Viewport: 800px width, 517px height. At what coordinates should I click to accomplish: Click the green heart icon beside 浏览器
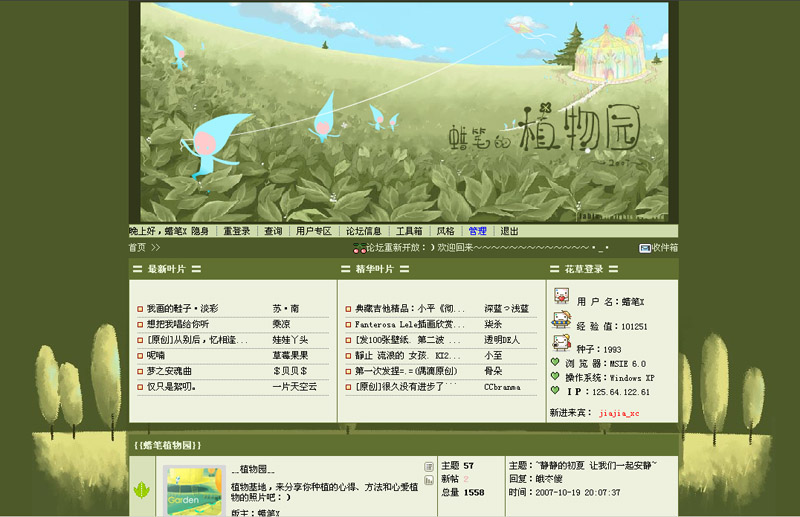(x=555, y=362)
